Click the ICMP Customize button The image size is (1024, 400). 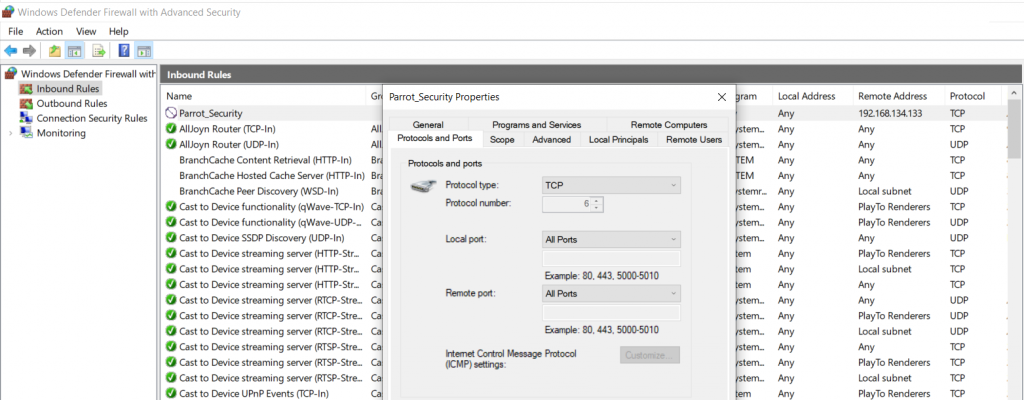[x=650, y=356]
